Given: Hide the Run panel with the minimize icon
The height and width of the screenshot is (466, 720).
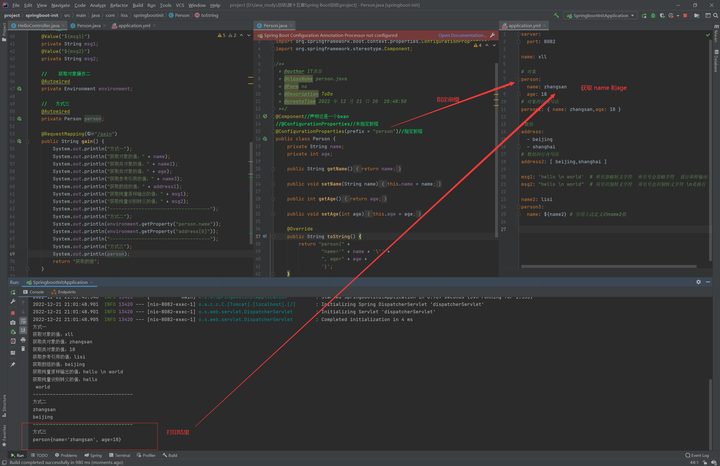Looking at the screenshot, I should click(x=708, y=282).
